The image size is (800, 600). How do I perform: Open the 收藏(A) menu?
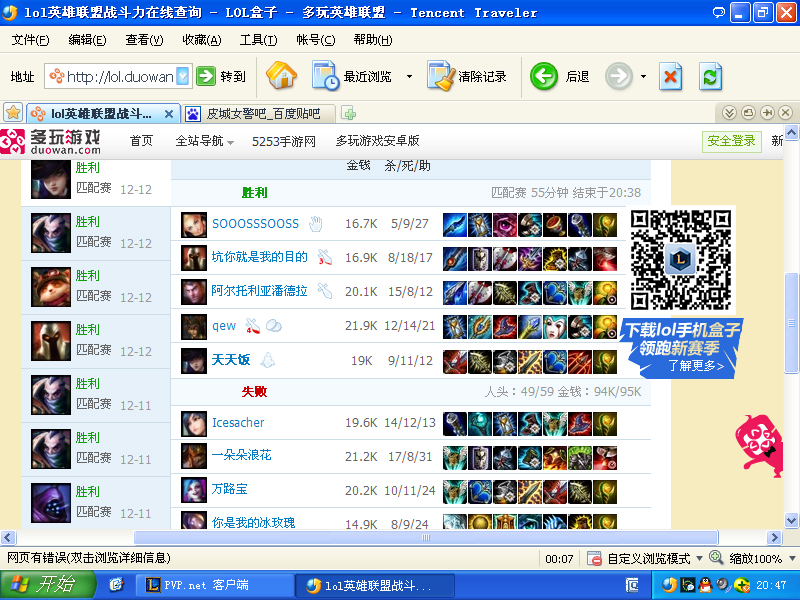[x=202, y=40]
